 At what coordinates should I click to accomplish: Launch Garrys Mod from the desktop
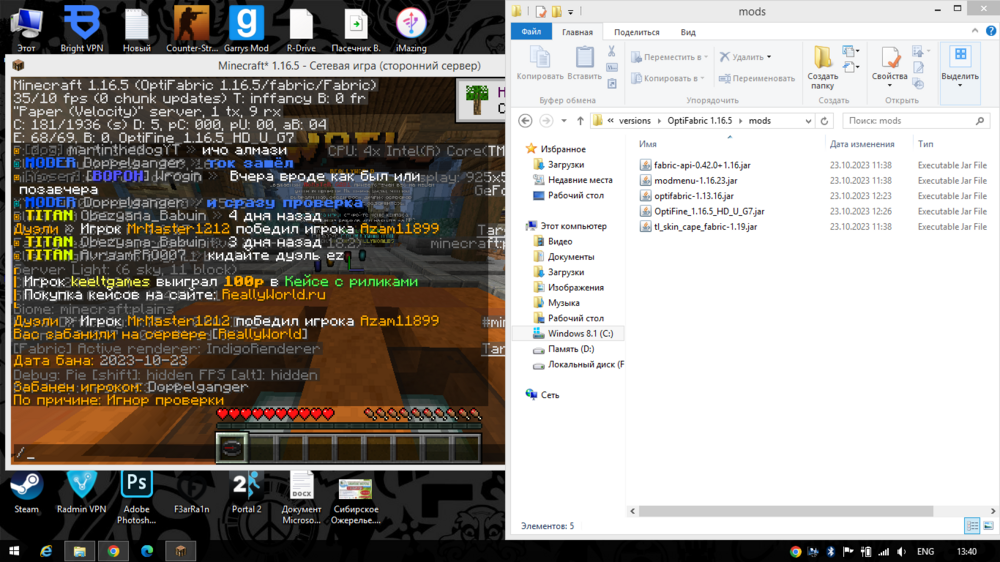click(246, 28)
